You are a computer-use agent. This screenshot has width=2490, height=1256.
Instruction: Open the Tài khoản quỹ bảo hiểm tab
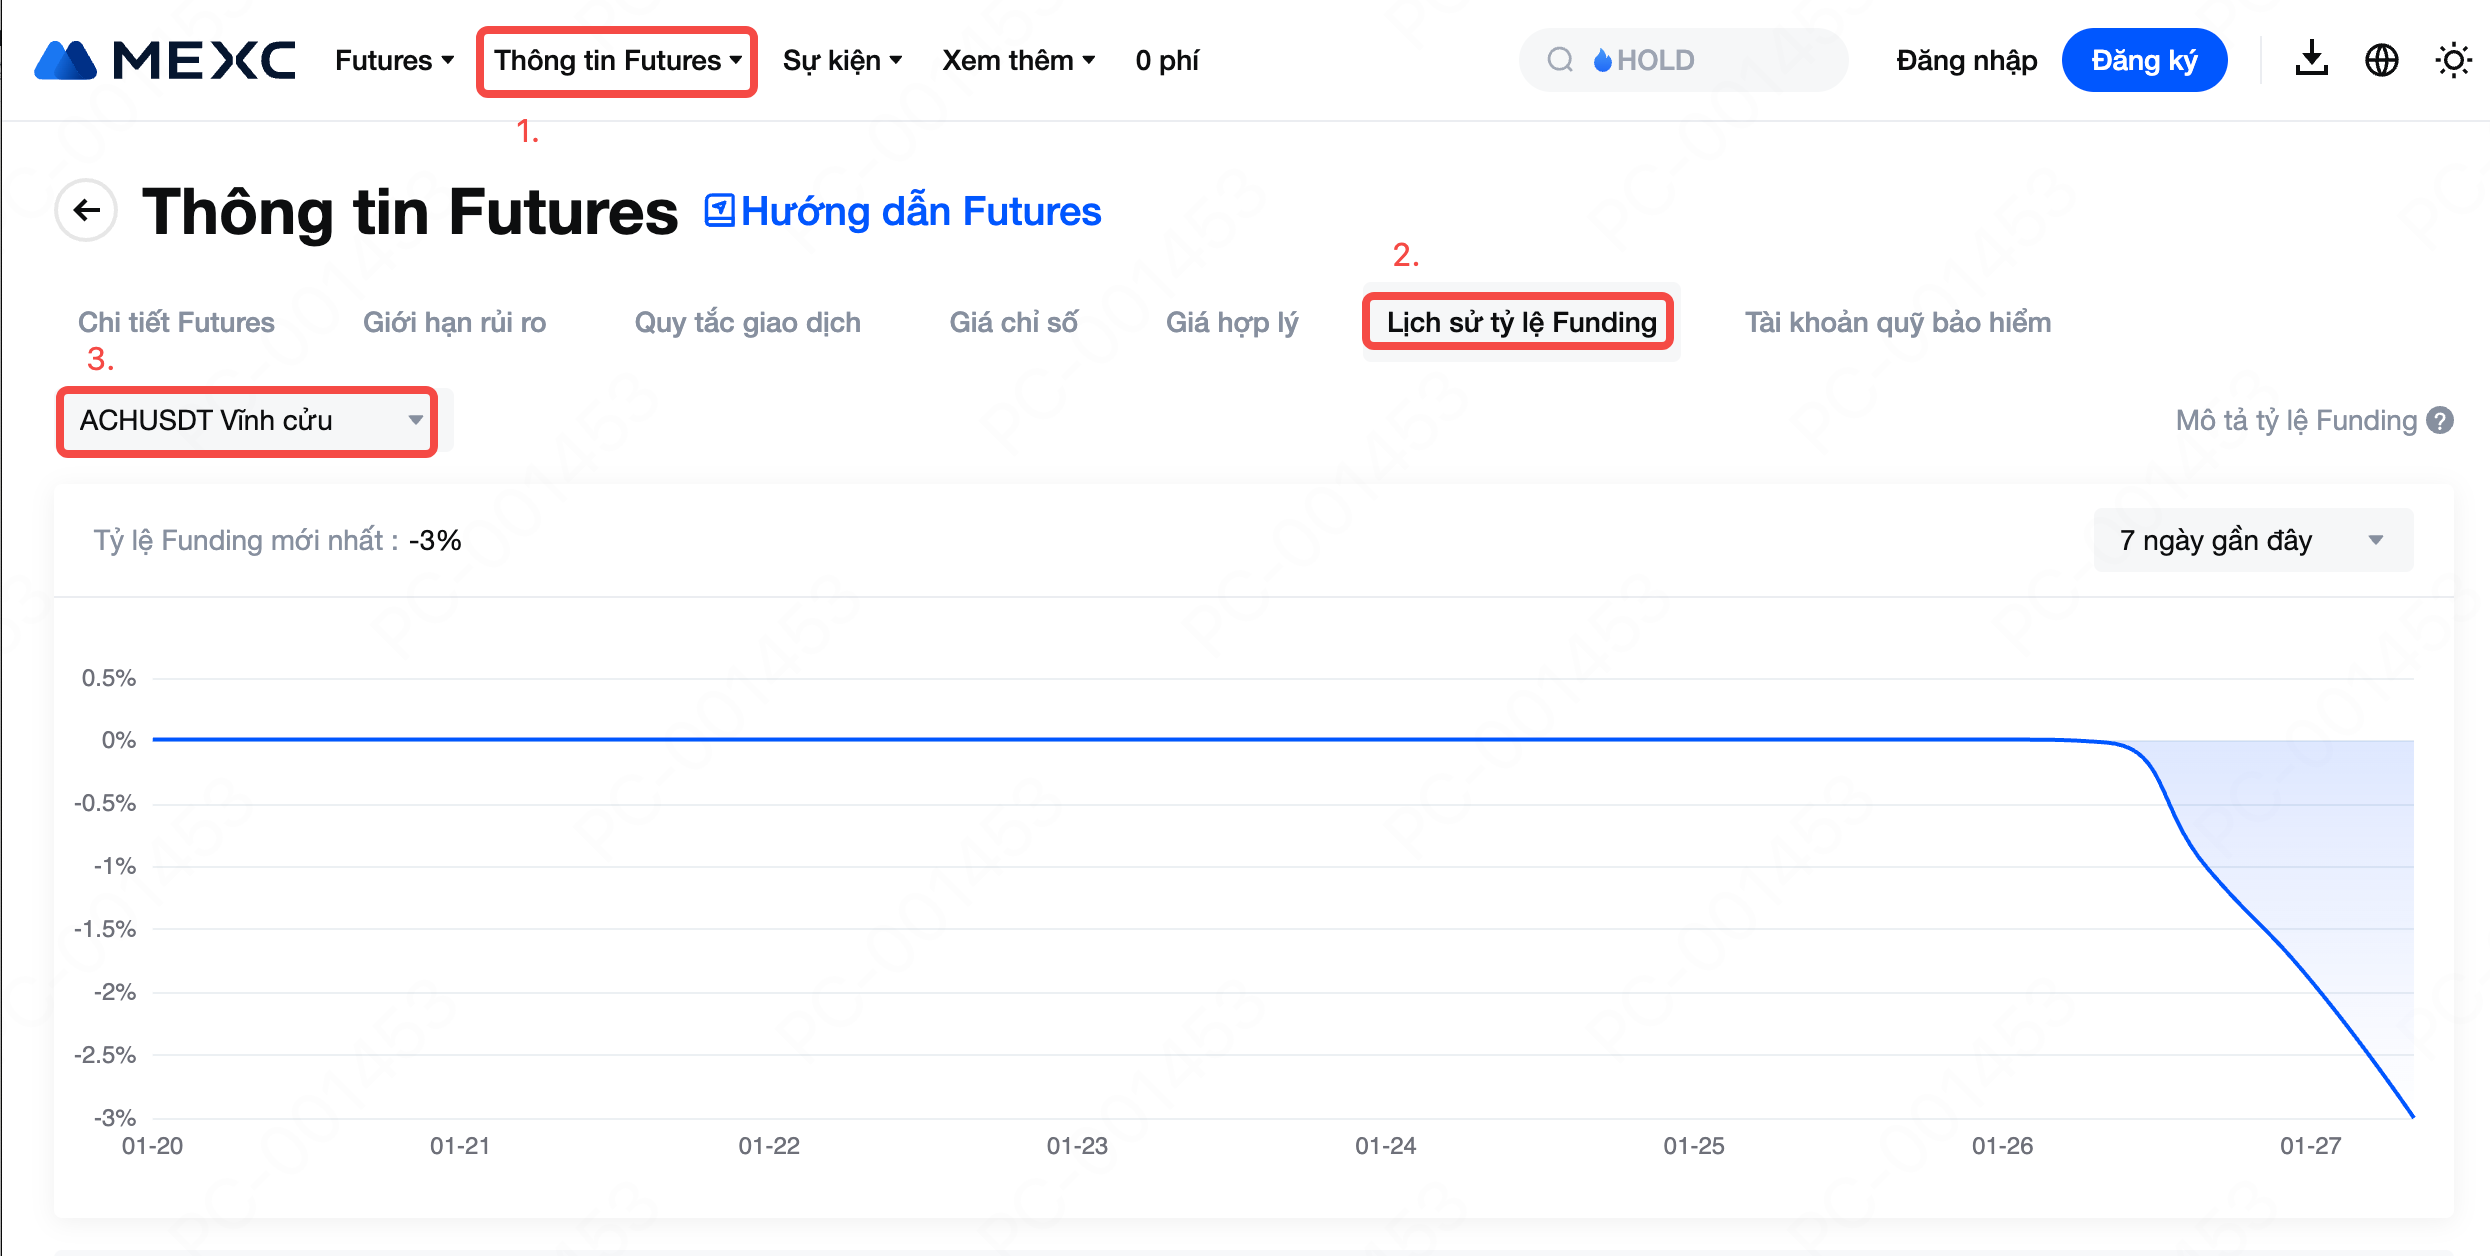click(x=1897, y=322)
